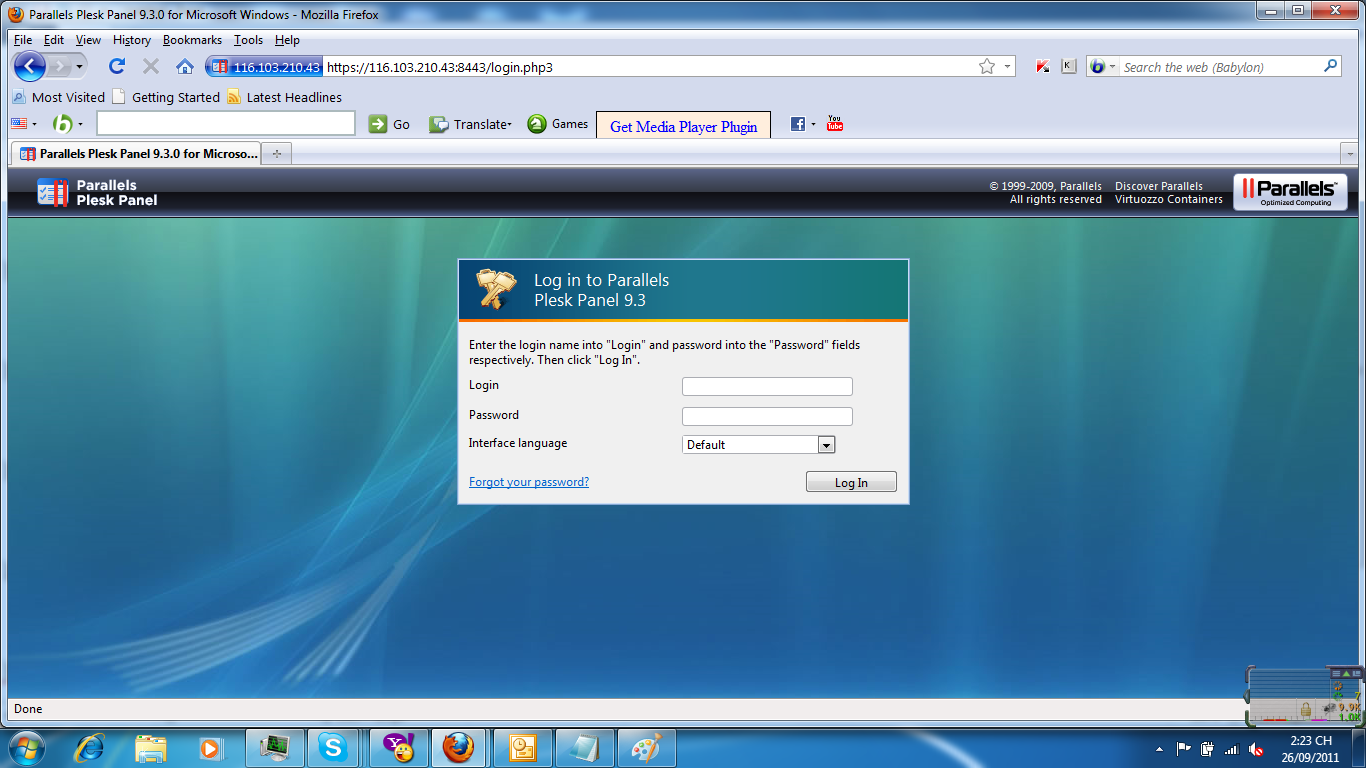Open the Translate dropdown in toolbar
The image size is (1366, 768).
471,124
